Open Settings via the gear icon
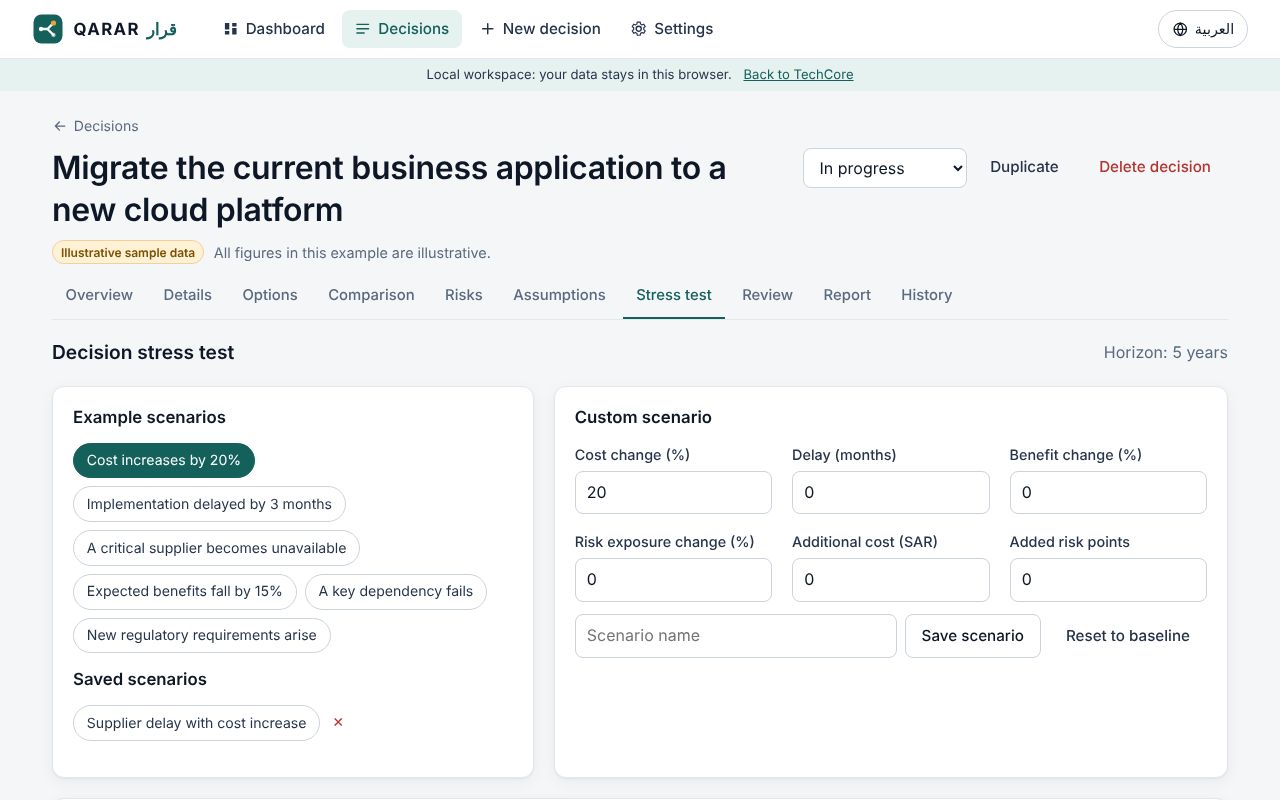This screenshot has width=1280, height=800. click(639, 29)
